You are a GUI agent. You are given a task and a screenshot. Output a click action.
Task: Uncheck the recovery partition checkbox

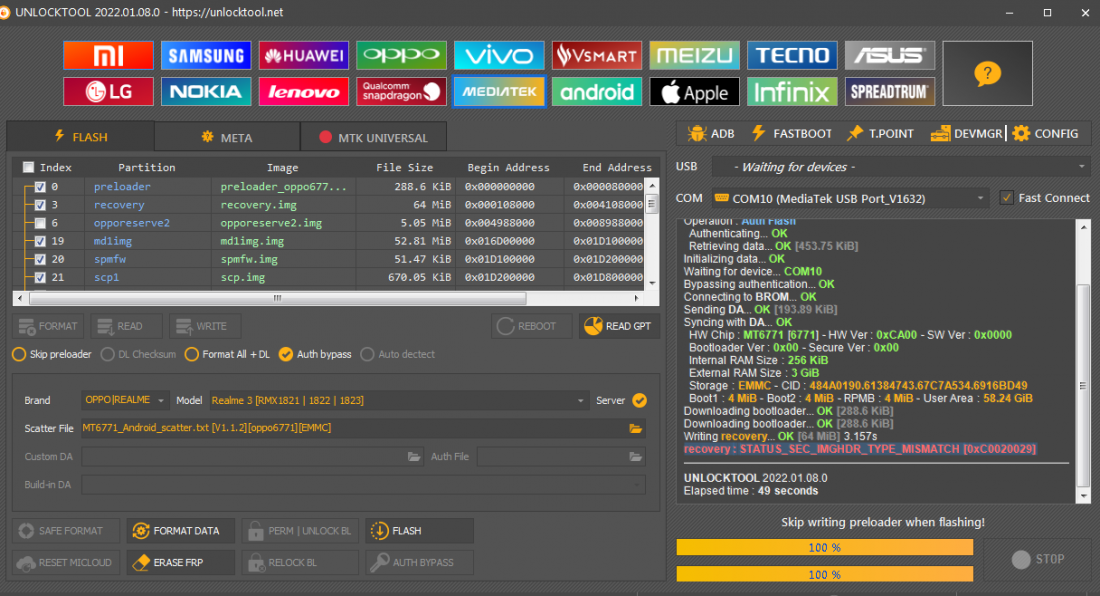tap(40, 205)
